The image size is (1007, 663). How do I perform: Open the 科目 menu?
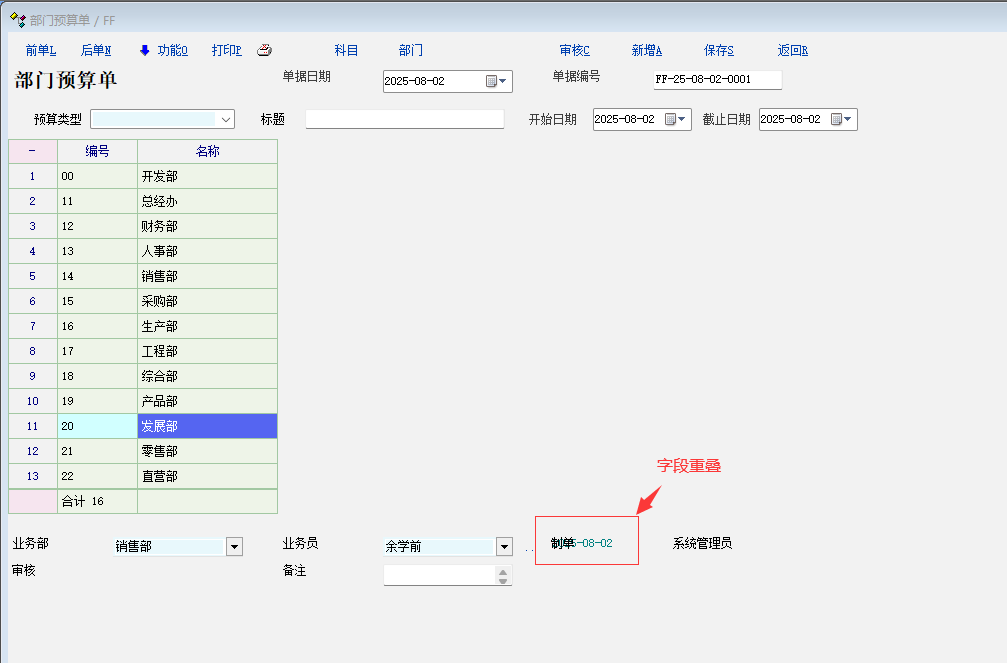pos(346,51)
